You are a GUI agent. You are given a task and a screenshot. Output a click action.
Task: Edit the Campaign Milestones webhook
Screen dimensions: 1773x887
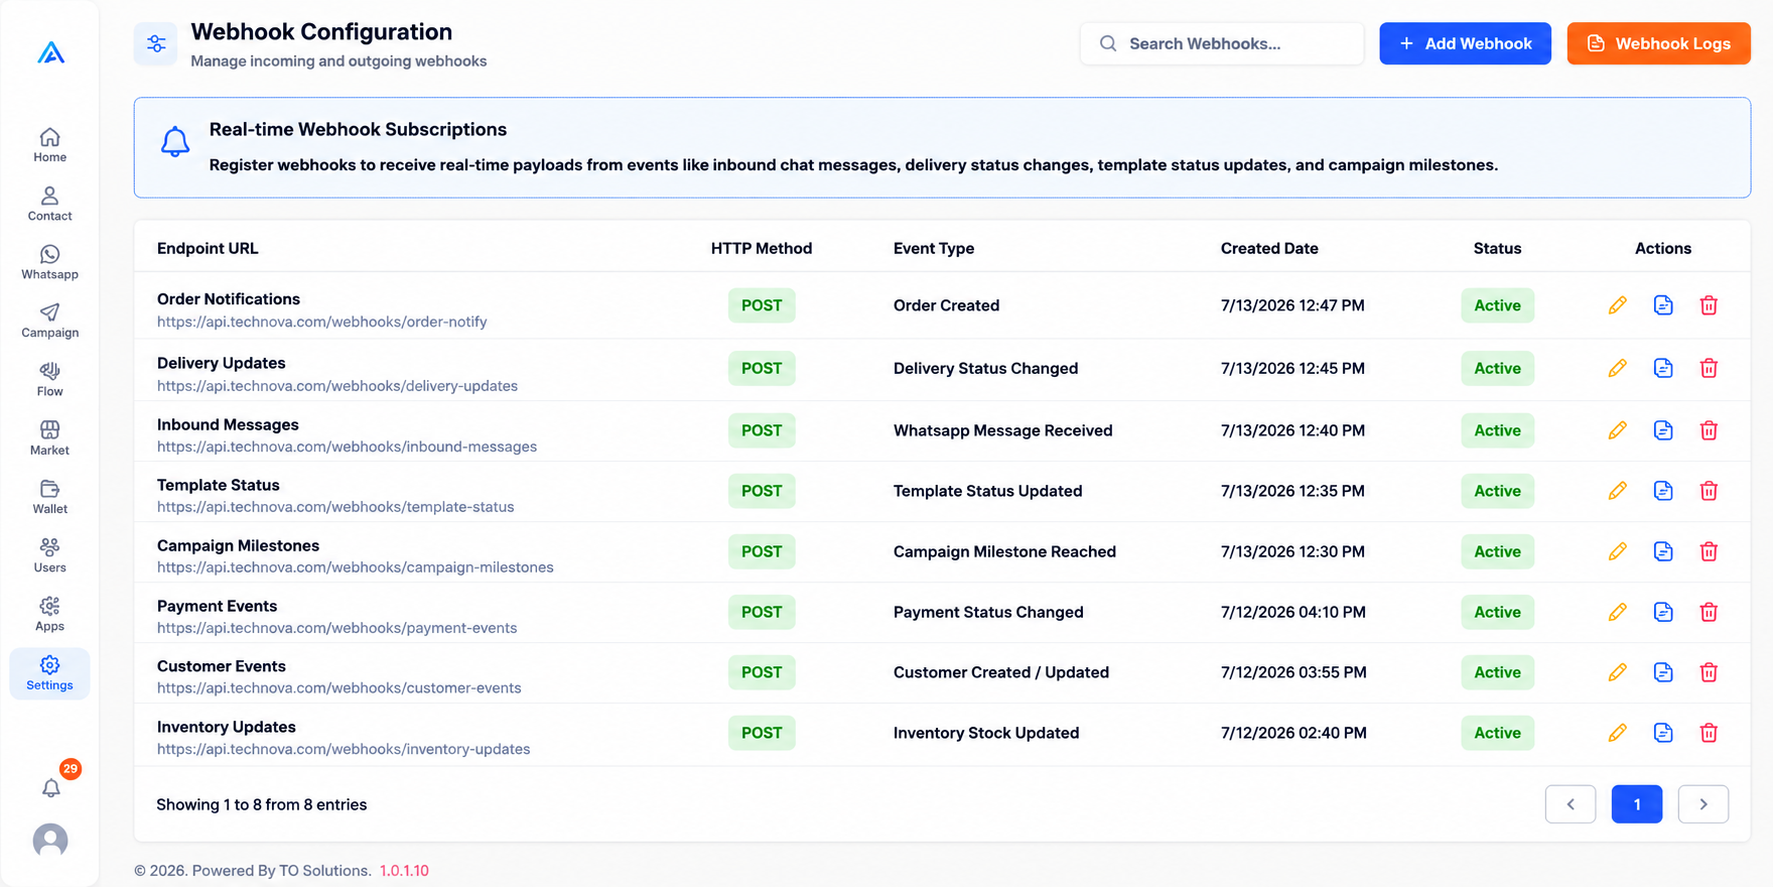pos(1617,551)
